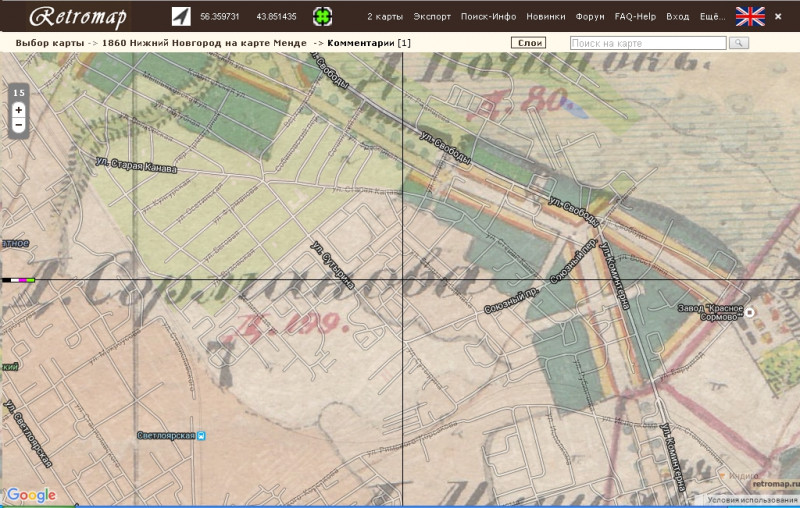
Task: Click Условия использования link
Action: point(753,500)
